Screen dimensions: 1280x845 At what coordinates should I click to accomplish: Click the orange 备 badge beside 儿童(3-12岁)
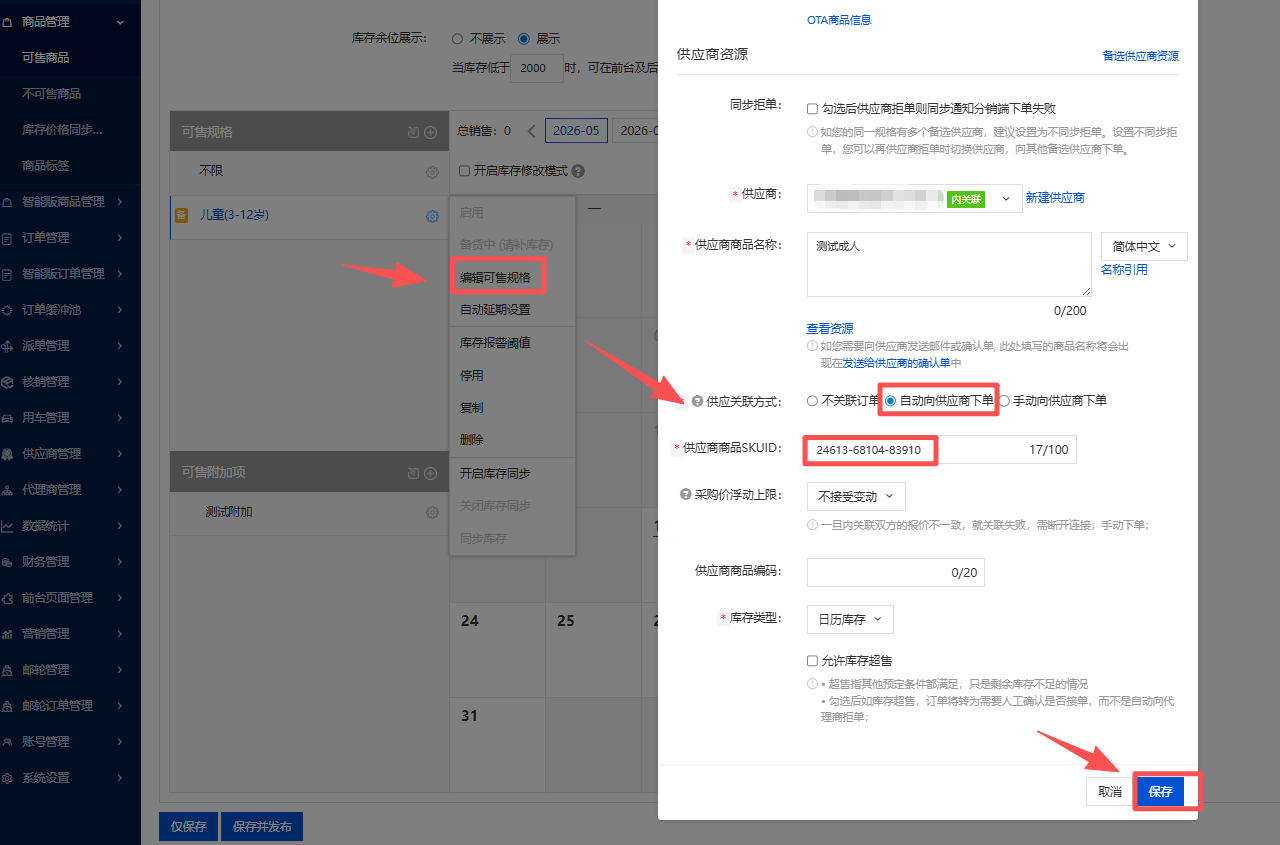[x=182, y=215]
